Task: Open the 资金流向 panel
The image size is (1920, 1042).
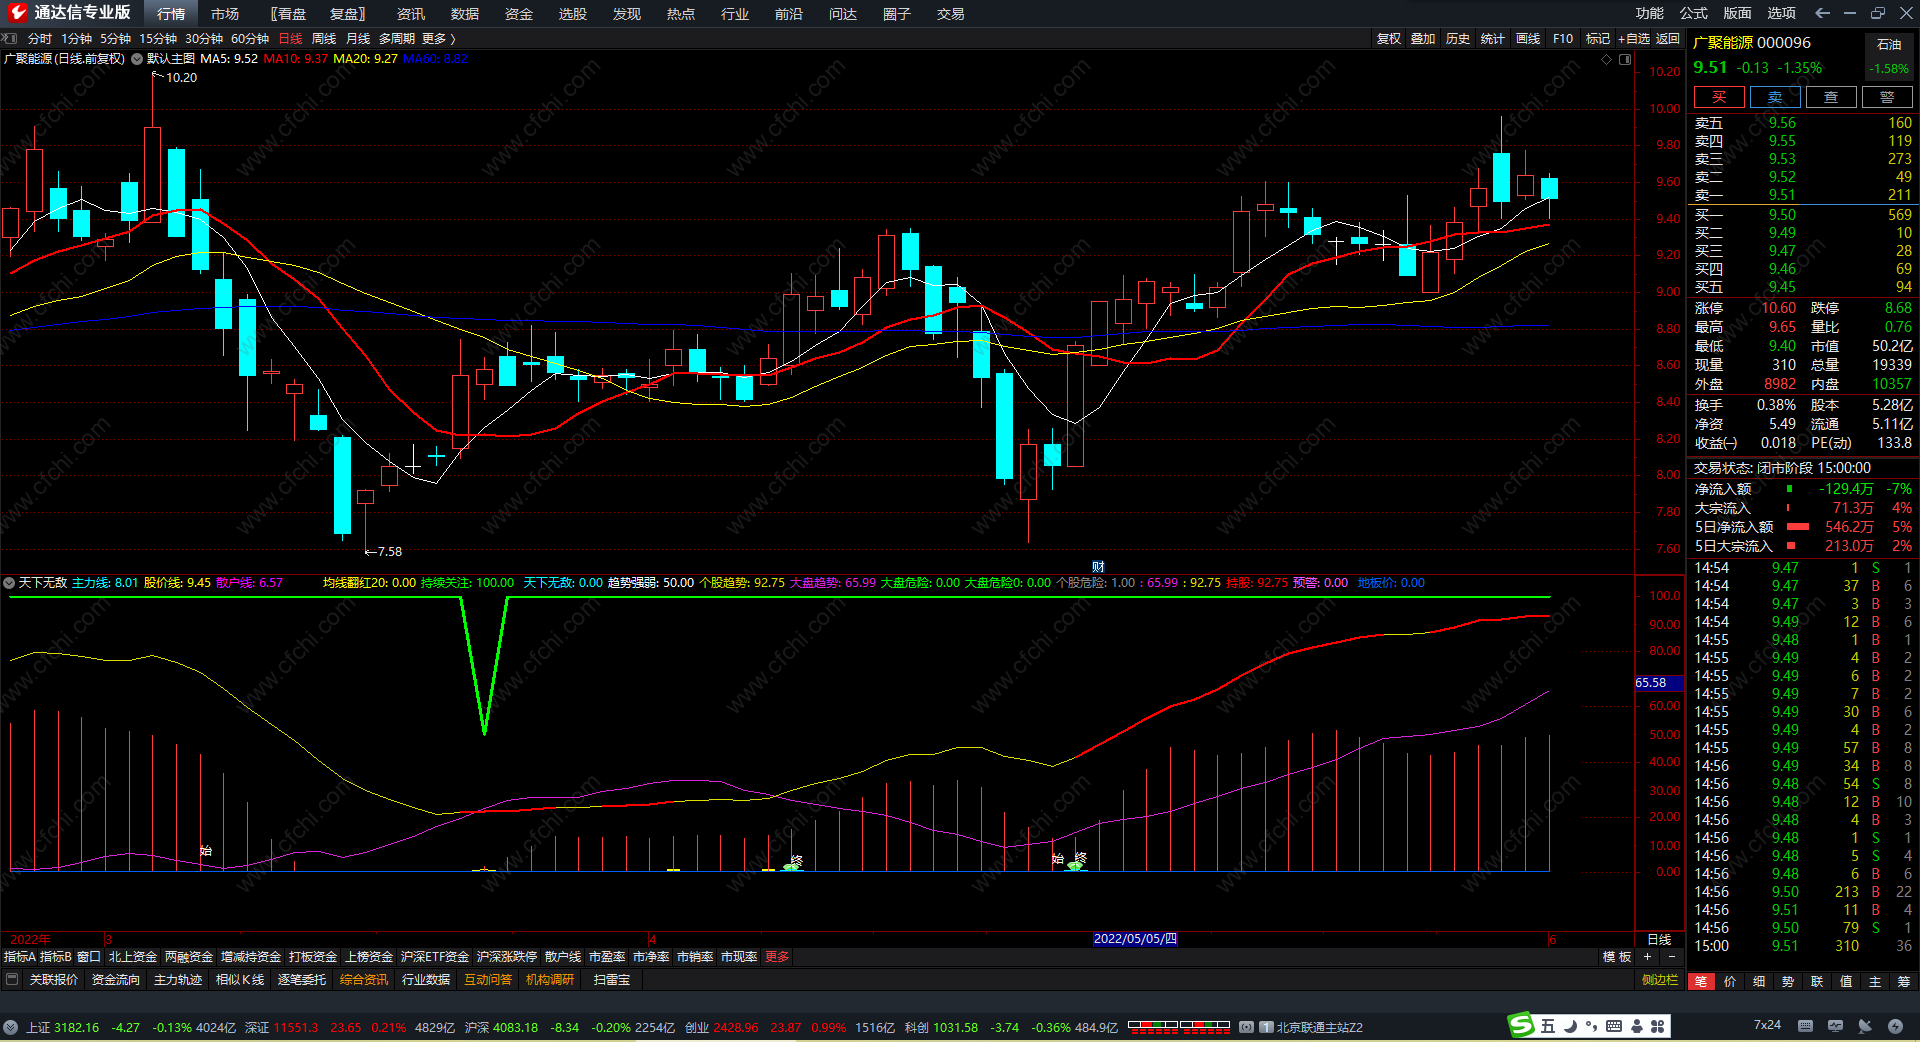Action: pos(116,980)
